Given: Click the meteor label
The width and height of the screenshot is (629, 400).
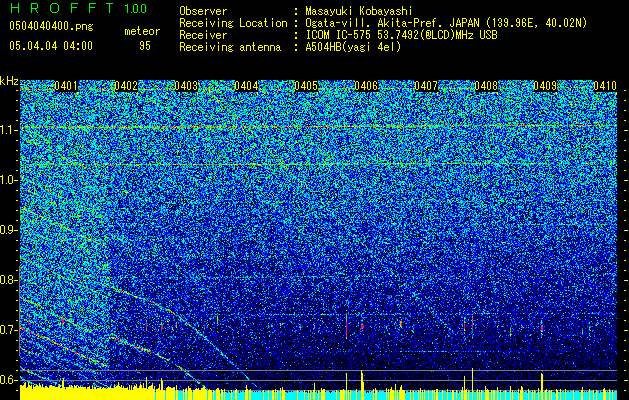Looking at the screenshot, I should [x=142, y=31].
